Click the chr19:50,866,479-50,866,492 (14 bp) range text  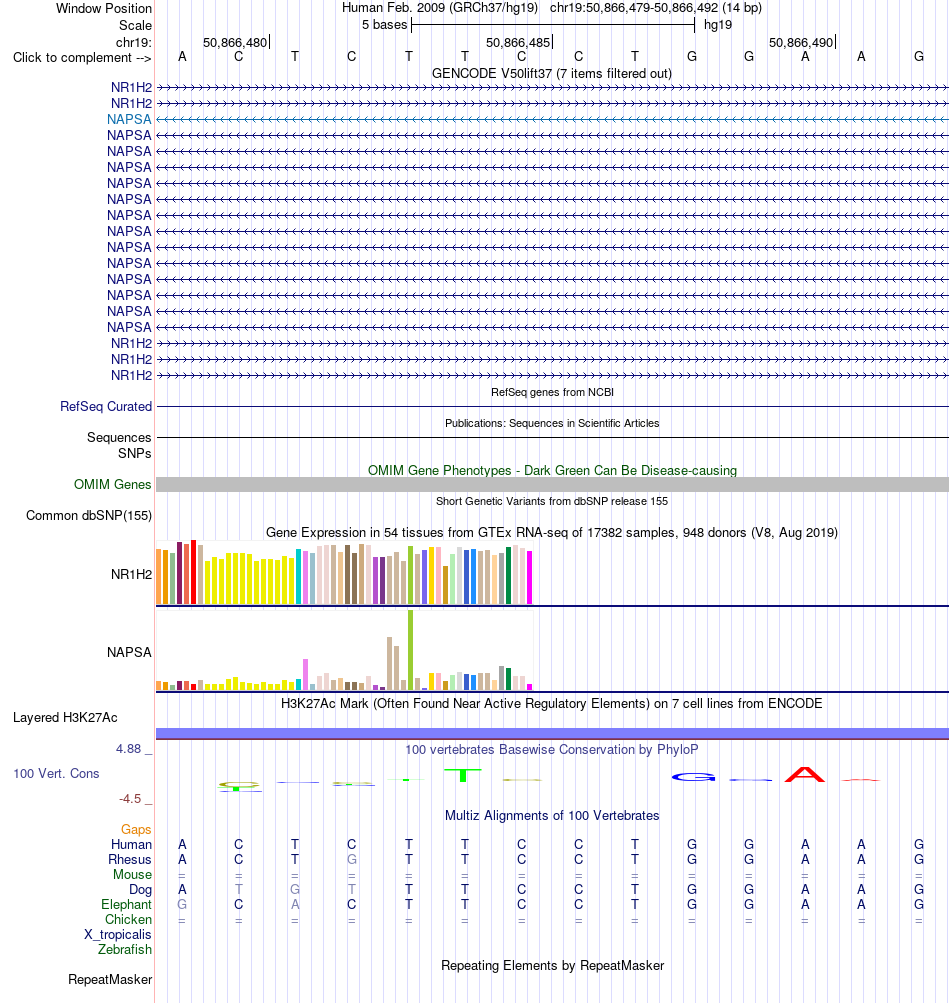pos(656,8)
